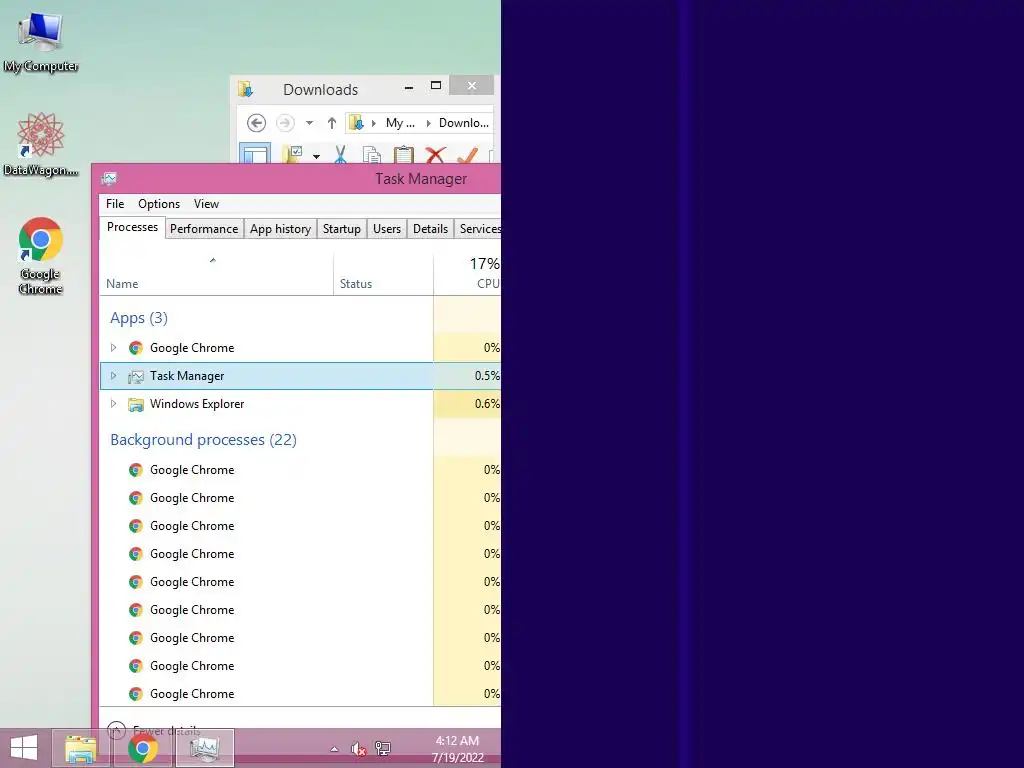Open dropdown arrow beside folder options icon
The image size is (1024, 768).
pos(316,156)
